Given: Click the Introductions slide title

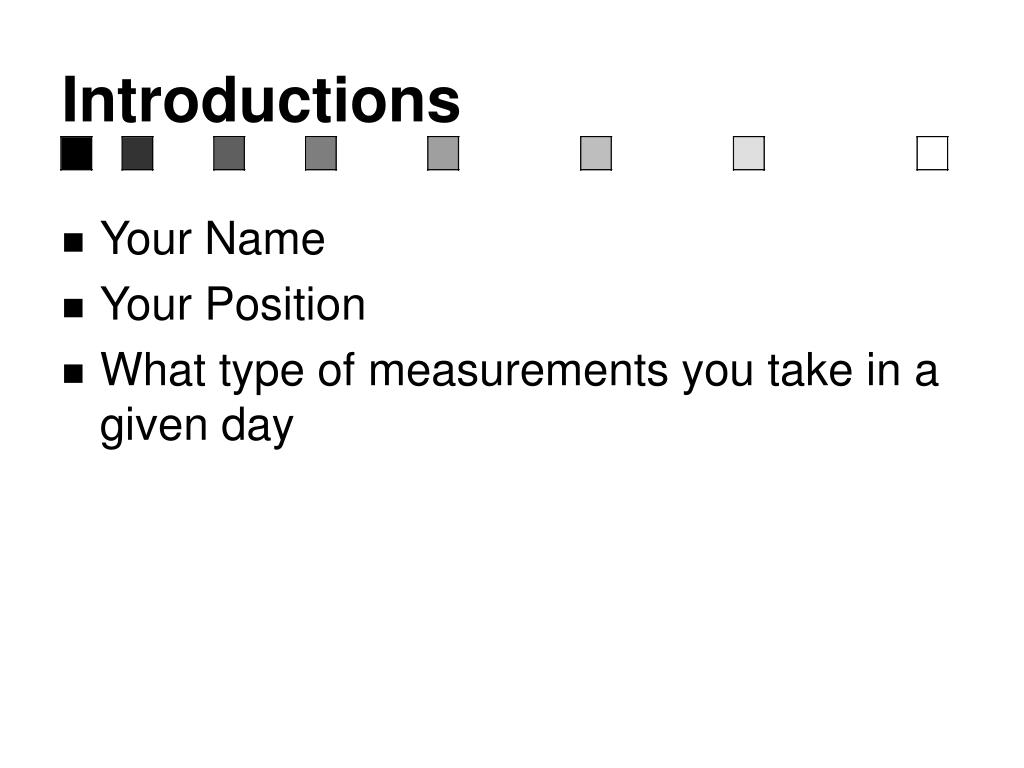Looking at the screenshot, I should [261, 100].
